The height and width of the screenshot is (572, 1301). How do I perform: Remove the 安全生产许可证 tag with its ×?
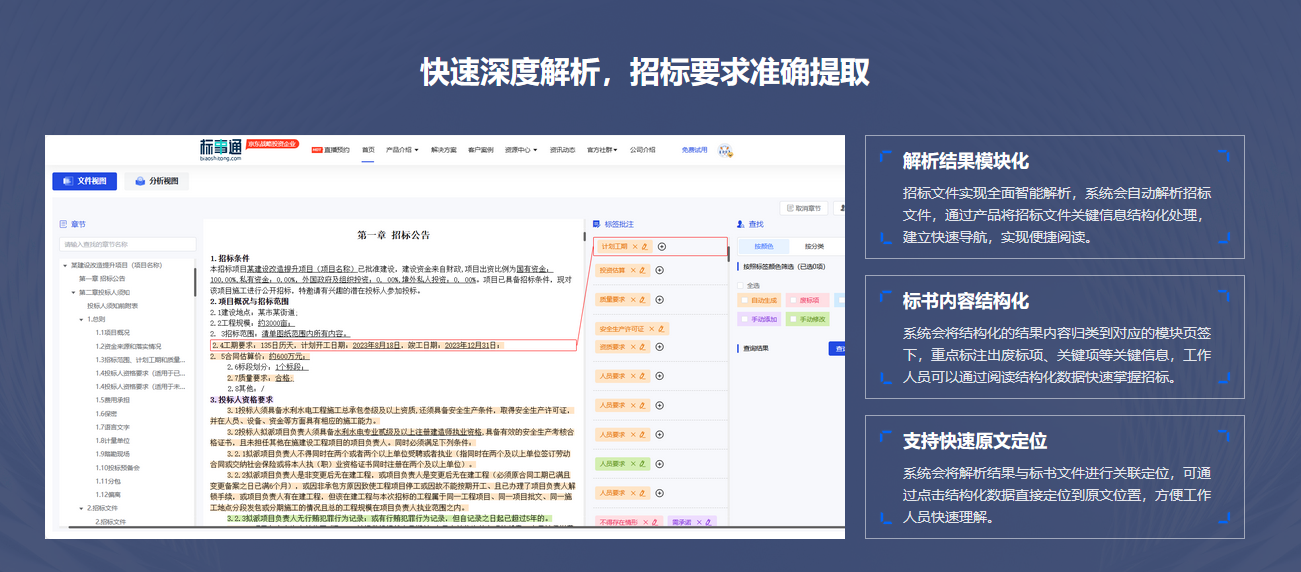click(651, 329)
